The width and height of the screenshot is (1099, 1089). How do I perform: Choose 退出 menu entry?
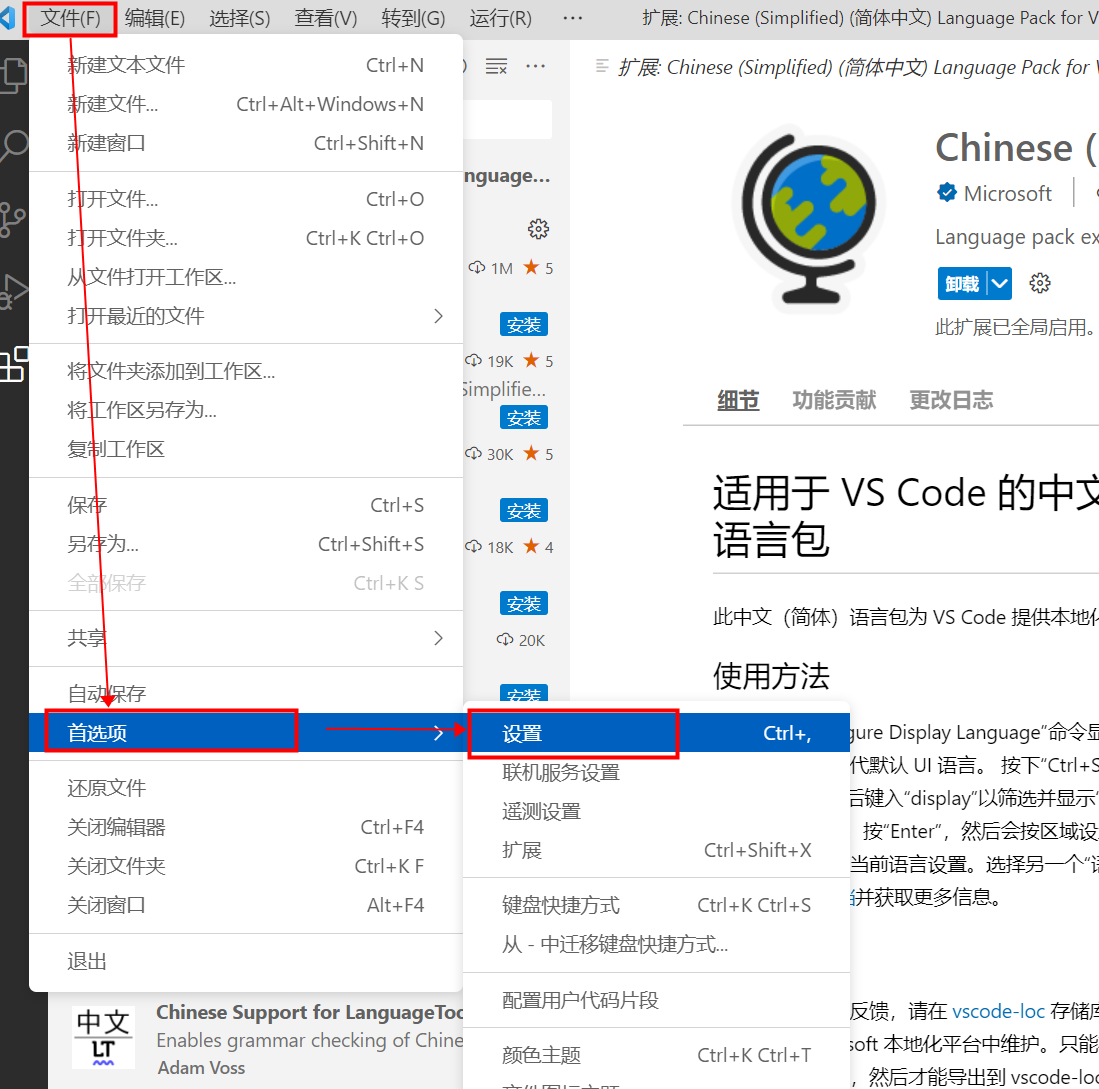pos(245,961)
